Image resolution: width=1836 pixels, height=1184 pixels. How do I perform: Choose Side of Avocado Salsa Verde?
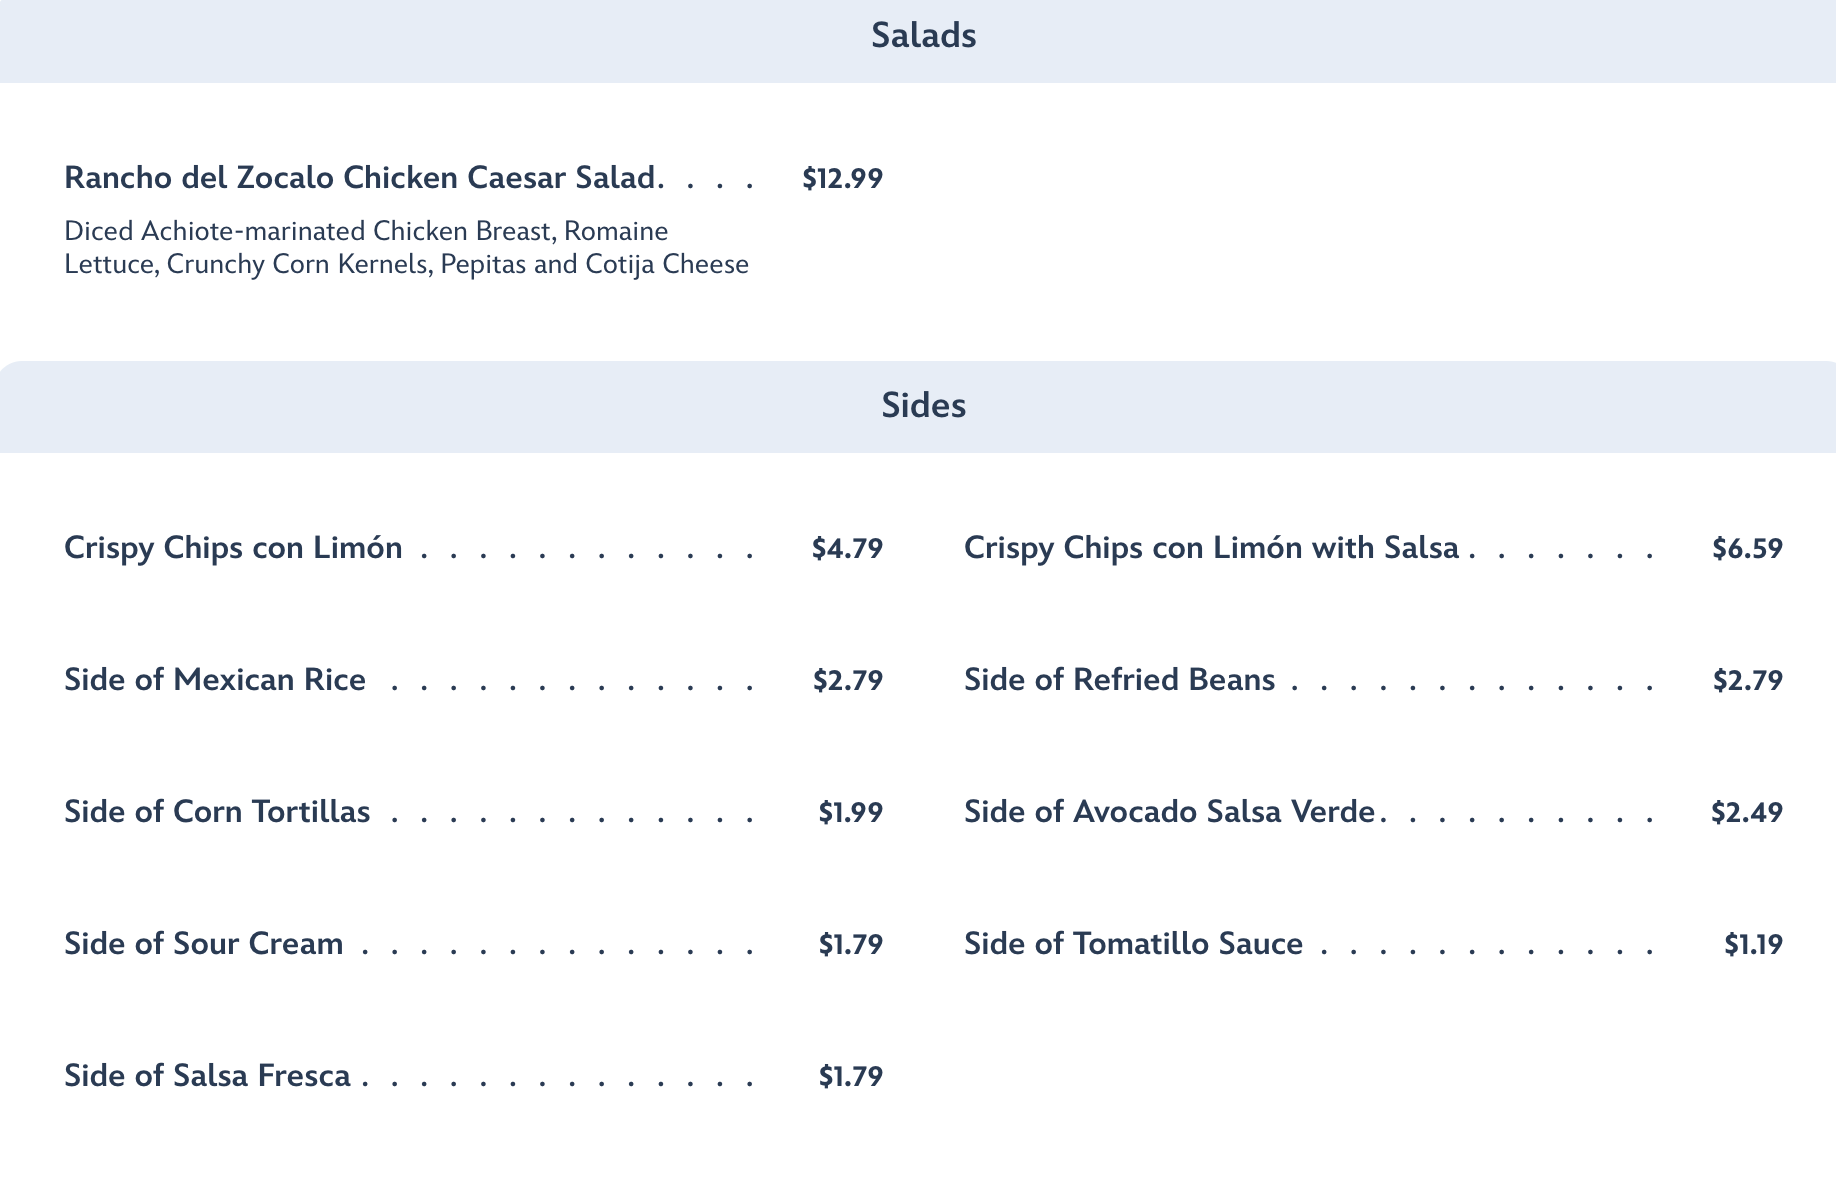point(1169,812)
